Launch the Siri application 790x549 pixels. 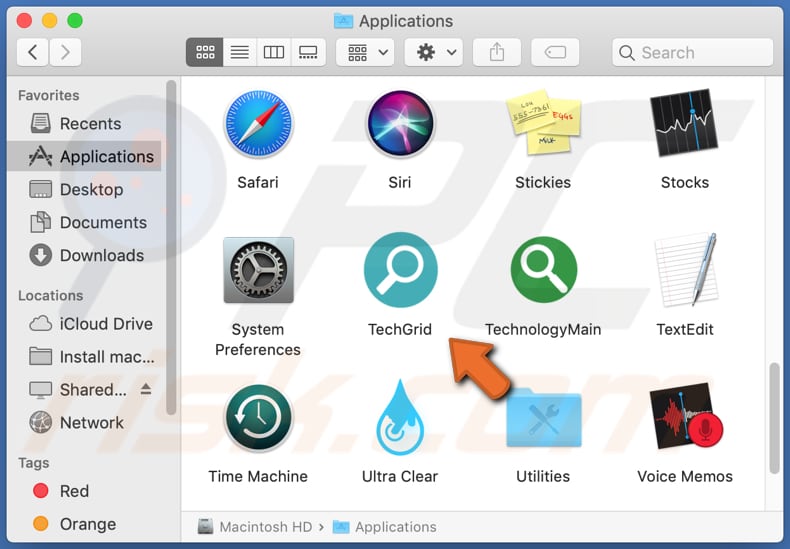tap(399, 124)
